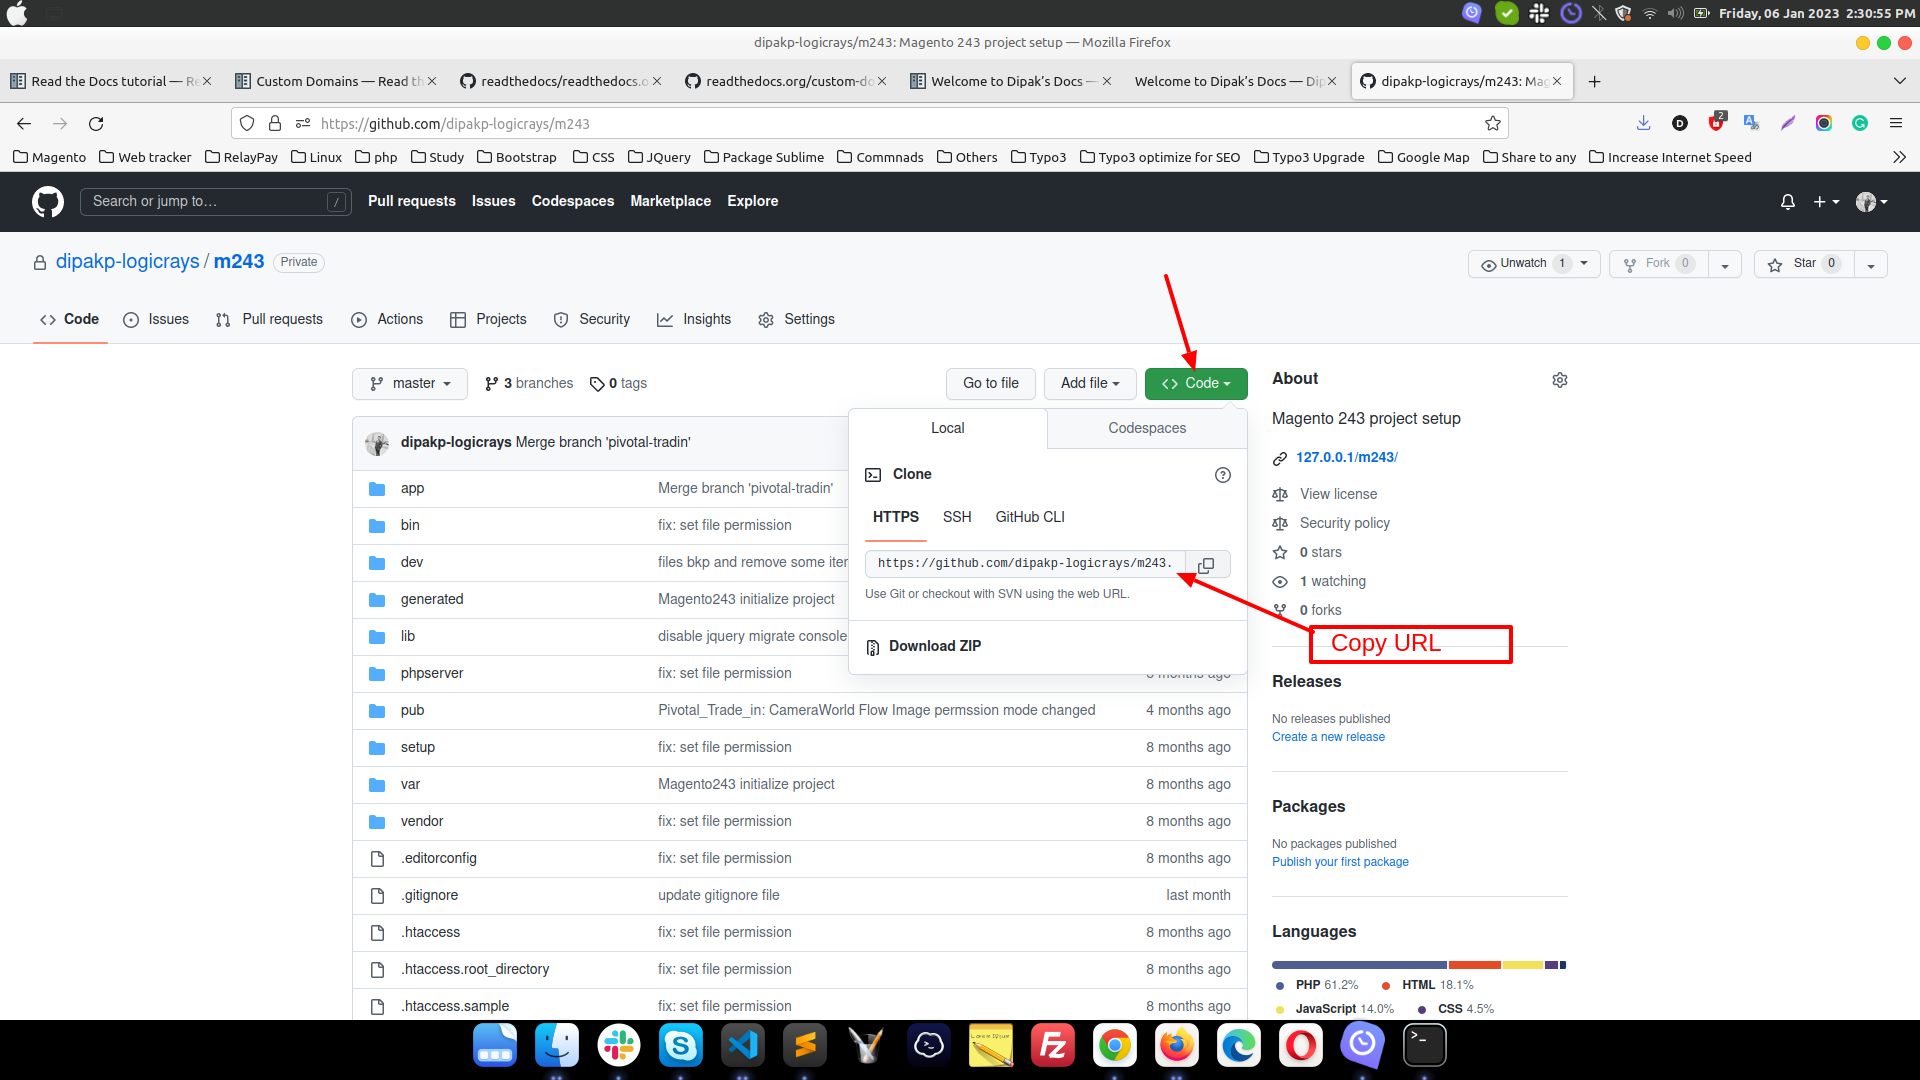Screen dimensions: 1920x1080
Task: Open the GitHub home logo
Action: (47, 202)
